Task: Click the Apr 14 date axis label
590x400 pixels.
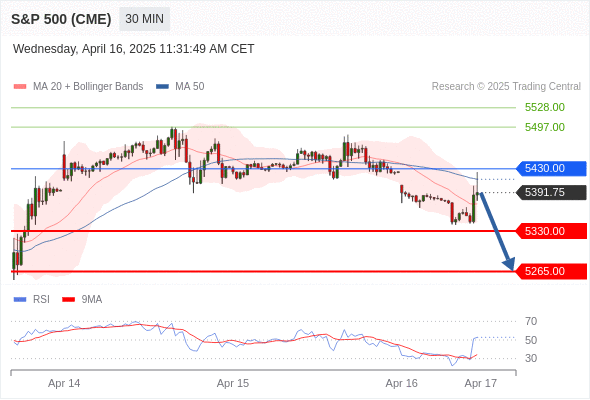Action: [x=64, y=383]
